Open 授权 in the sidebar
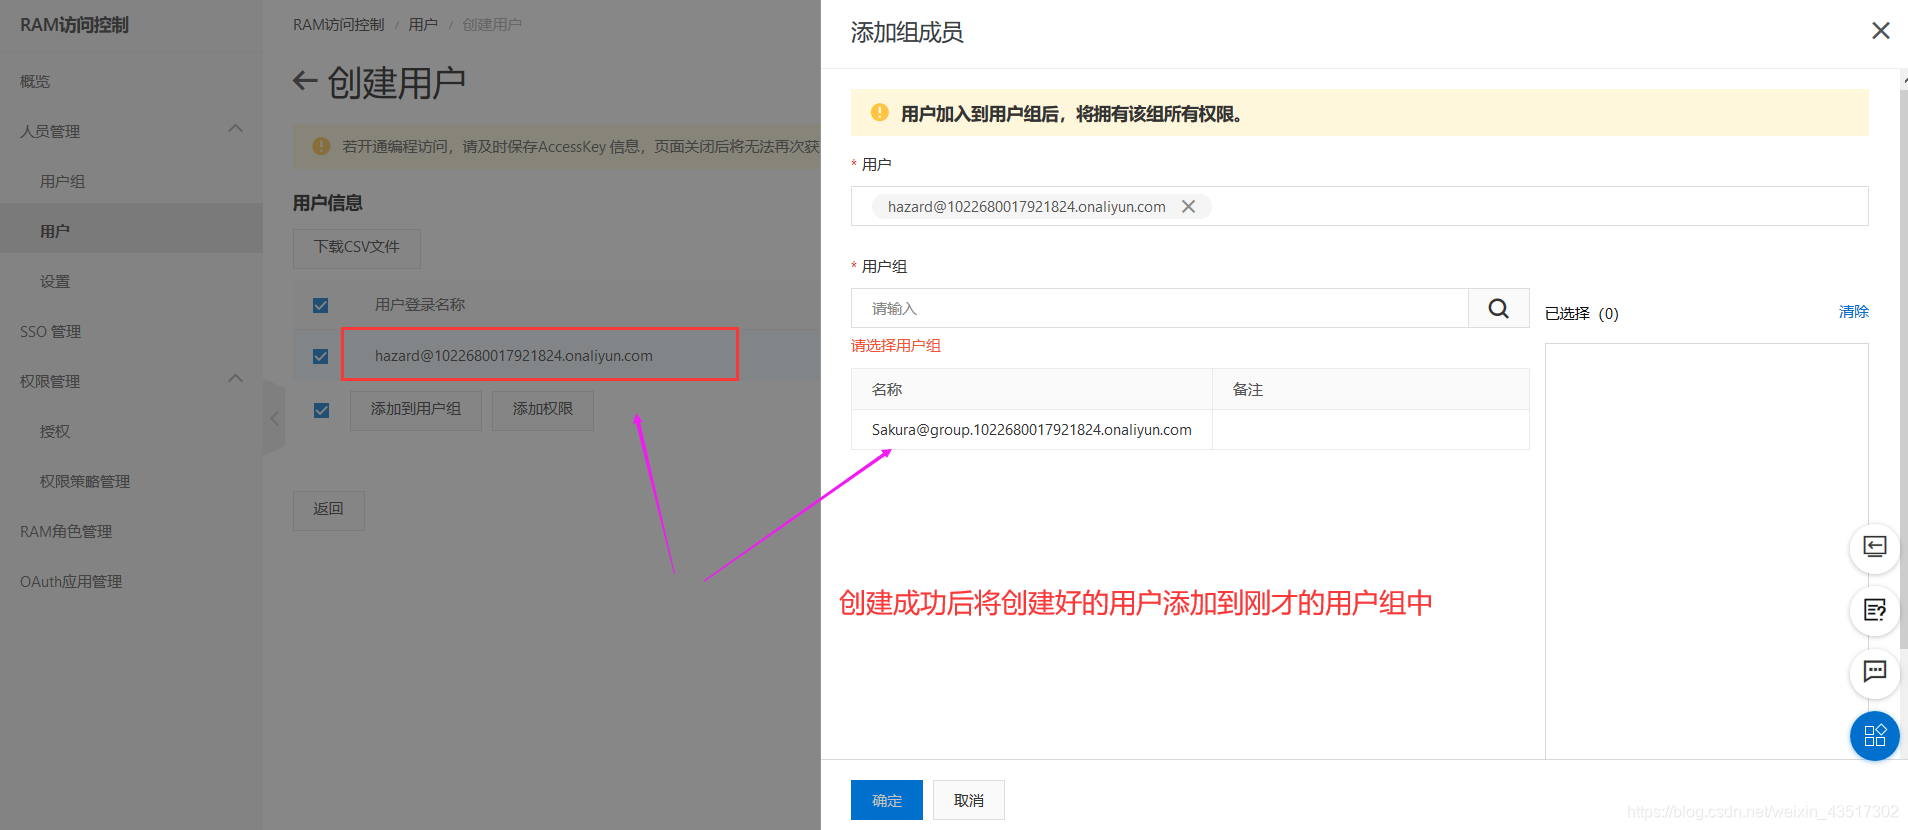The width and height of the screenshot is (1908, 830). 55,432
